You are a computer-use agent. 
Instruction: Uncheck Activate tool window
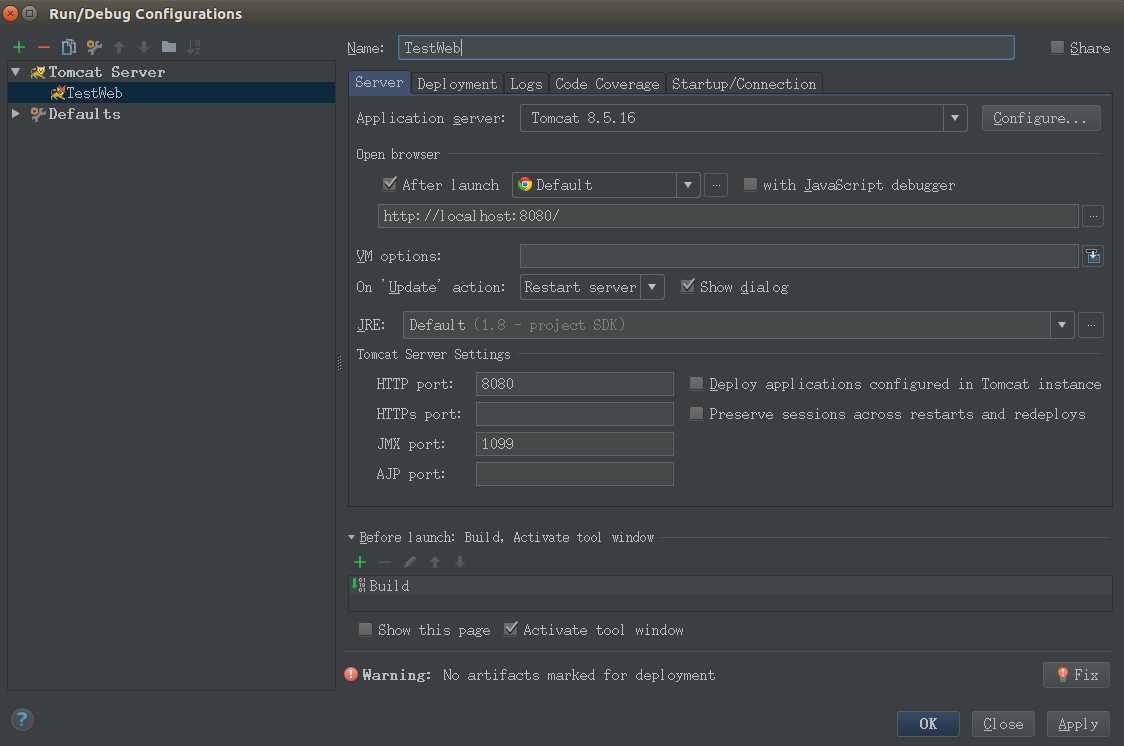[510, 628]
